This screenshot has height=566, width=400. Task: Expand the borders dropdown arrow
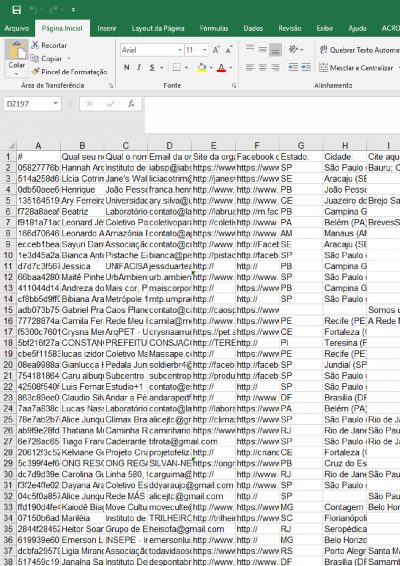[186, 68]
